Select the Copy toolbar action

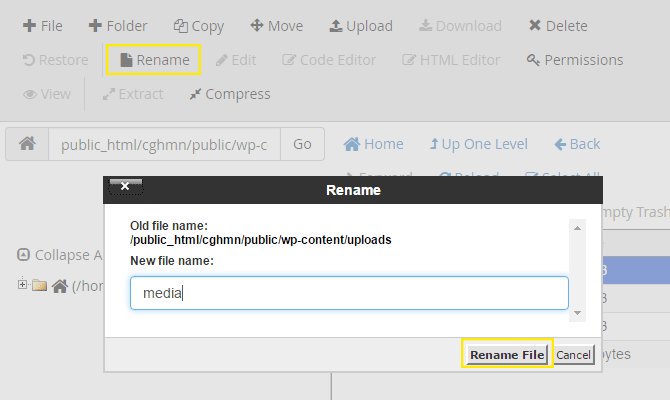coord(199,26)
